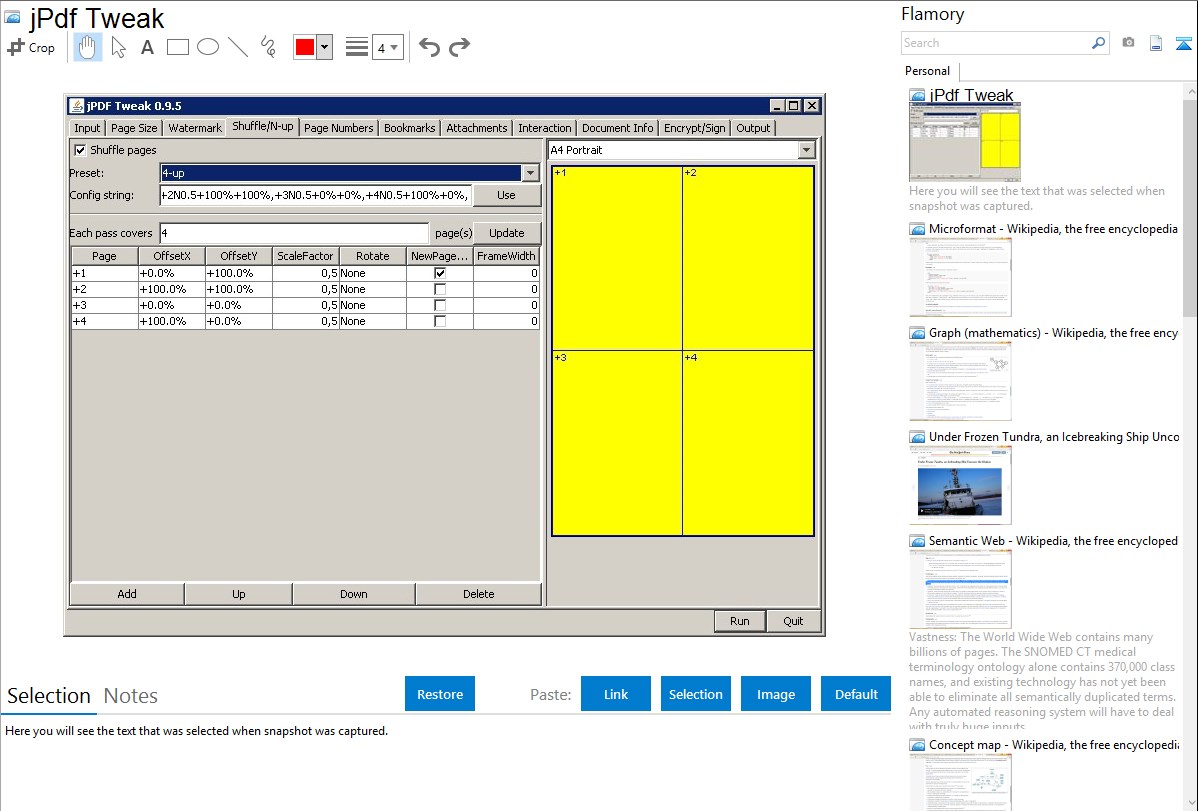
Task: Click the camera snapshot icon
Action: pyautogui.click(x=1128, y=43)
